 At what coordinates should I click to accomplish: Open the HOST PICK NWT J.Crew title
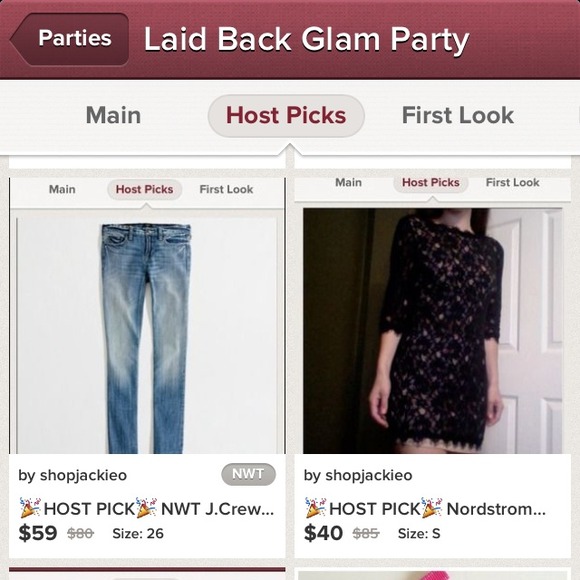point(147,508)
